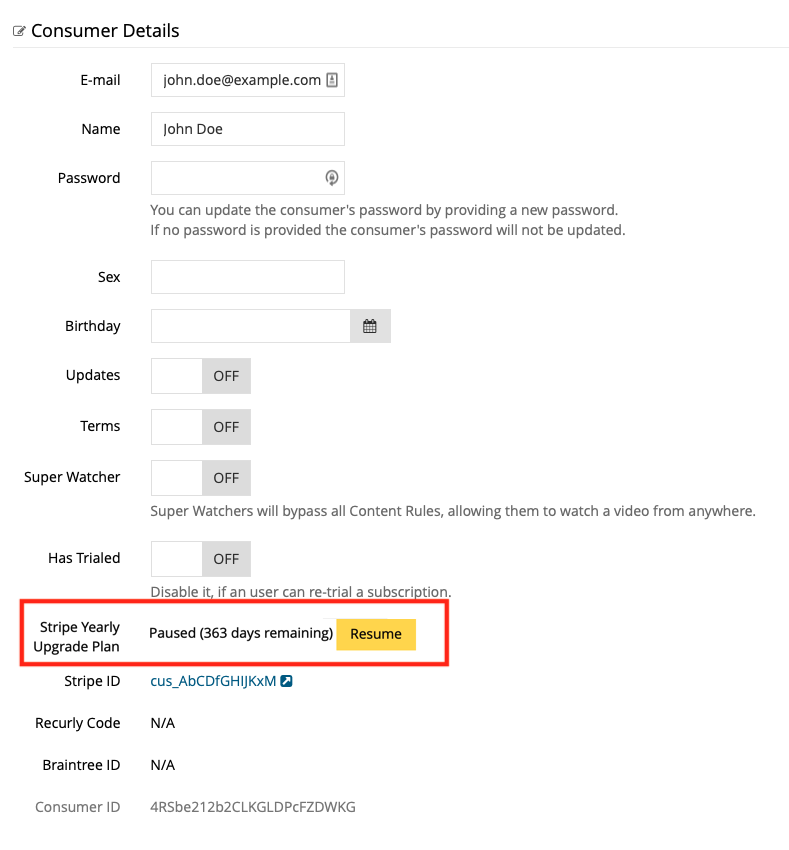Toggle the Terms switch
The width and height of the screenshot is (789, 850).
tap(201, 427)
